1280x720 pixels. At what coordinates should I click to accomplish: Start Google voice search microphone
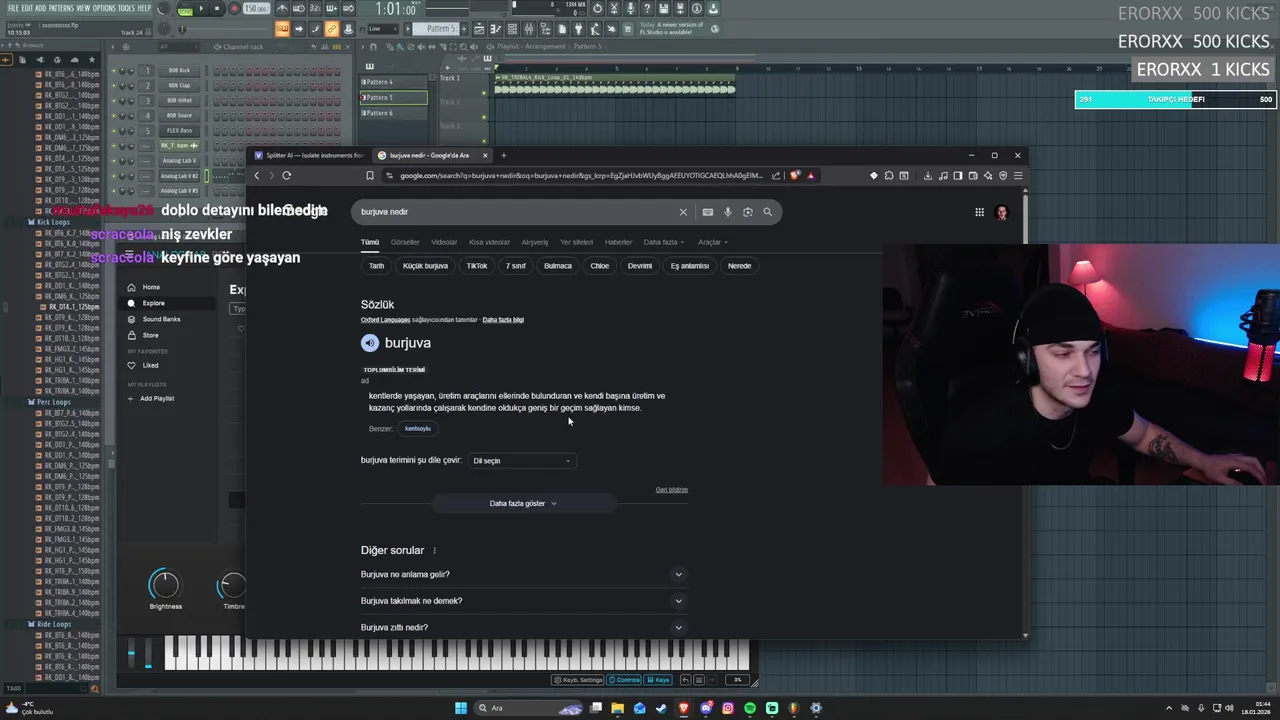point(728,212)
